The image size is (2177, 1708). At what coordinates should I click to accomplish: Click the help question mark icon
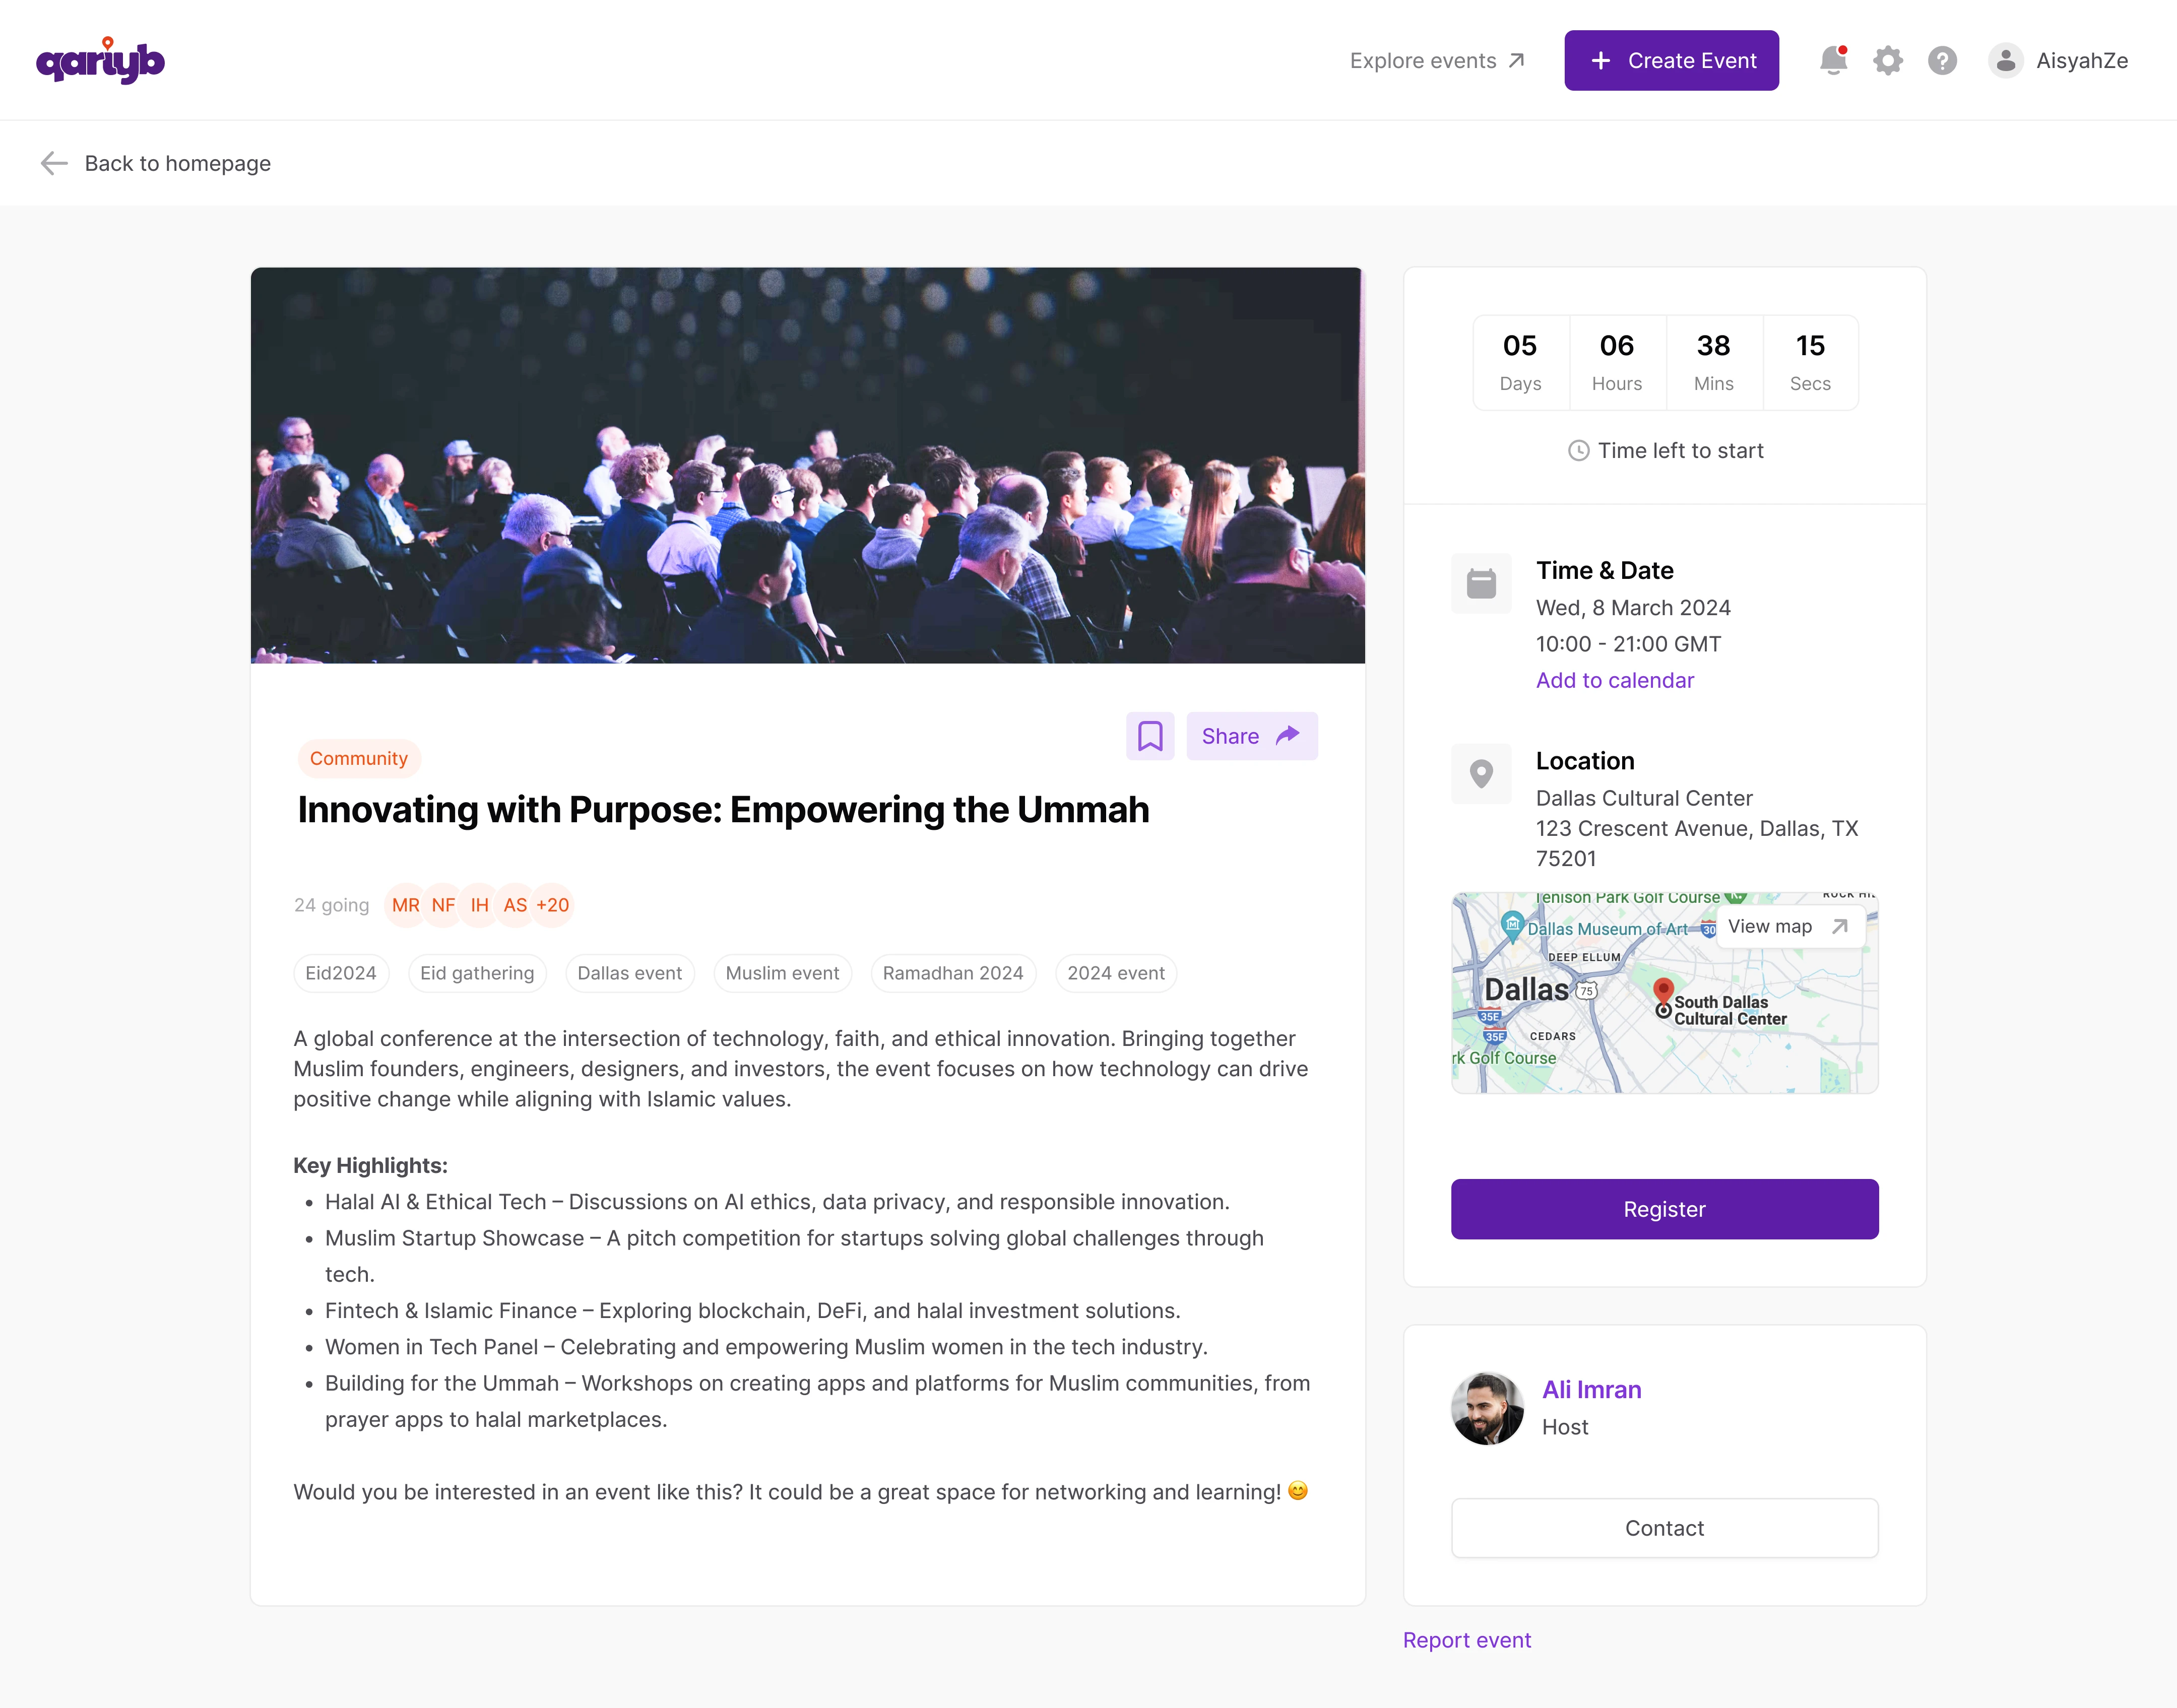coord(1942,61)
